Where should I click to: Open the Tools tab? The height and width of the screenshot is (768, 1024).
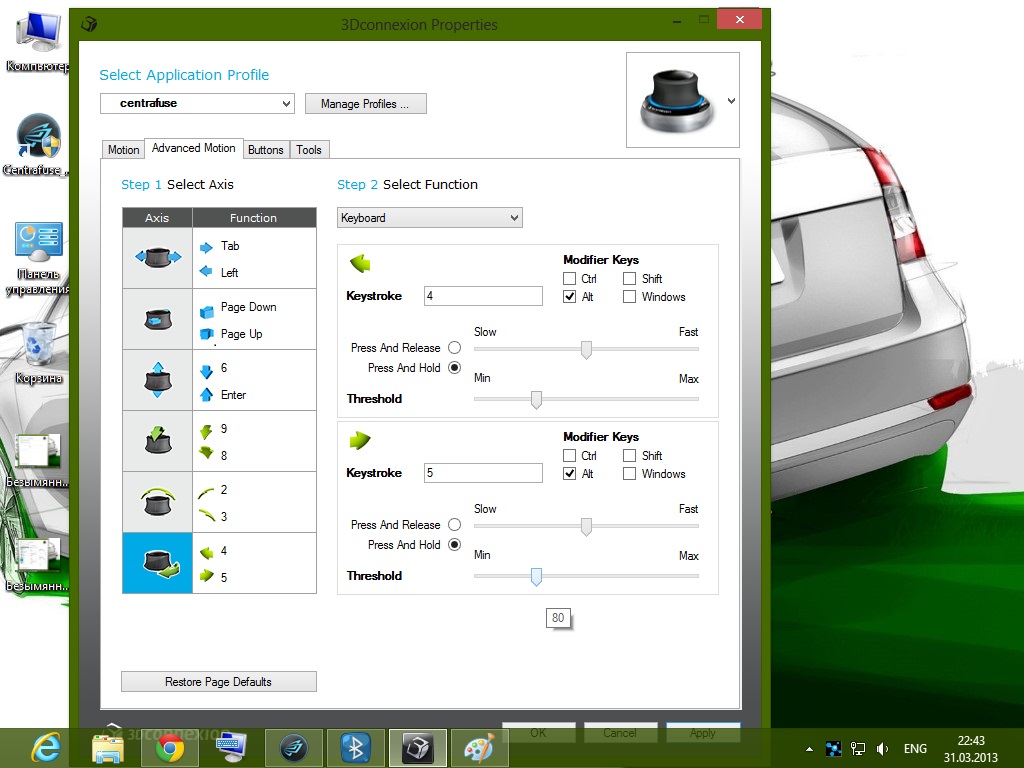[x=309, y=150]
